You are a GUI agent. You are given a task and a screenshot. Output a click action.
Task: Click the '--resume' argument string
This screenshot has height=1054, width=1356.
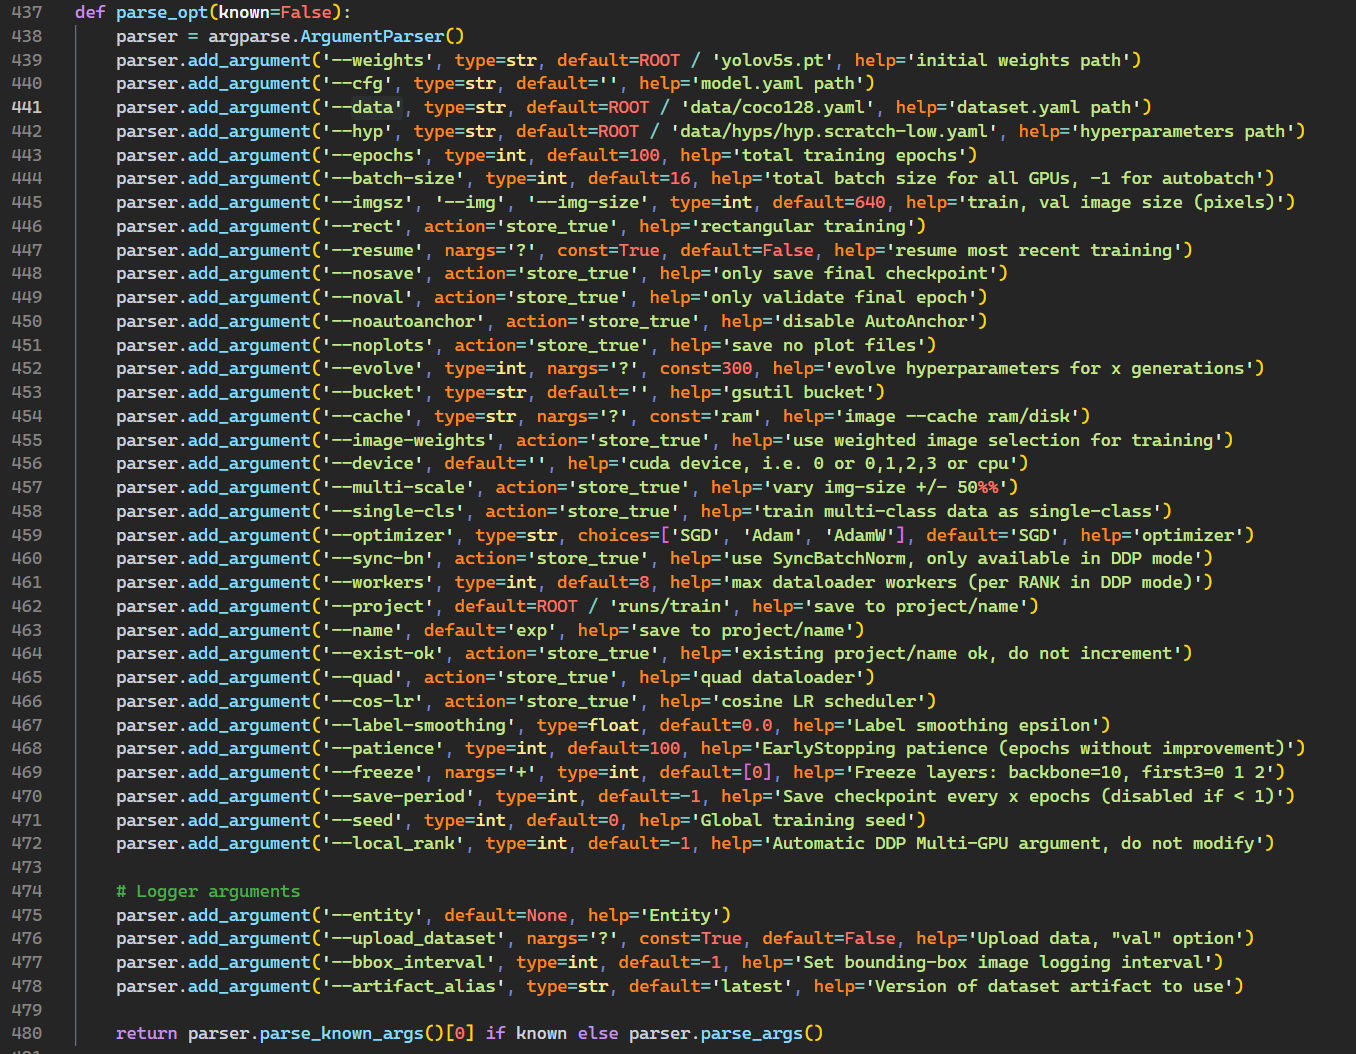tap(373, 250)
